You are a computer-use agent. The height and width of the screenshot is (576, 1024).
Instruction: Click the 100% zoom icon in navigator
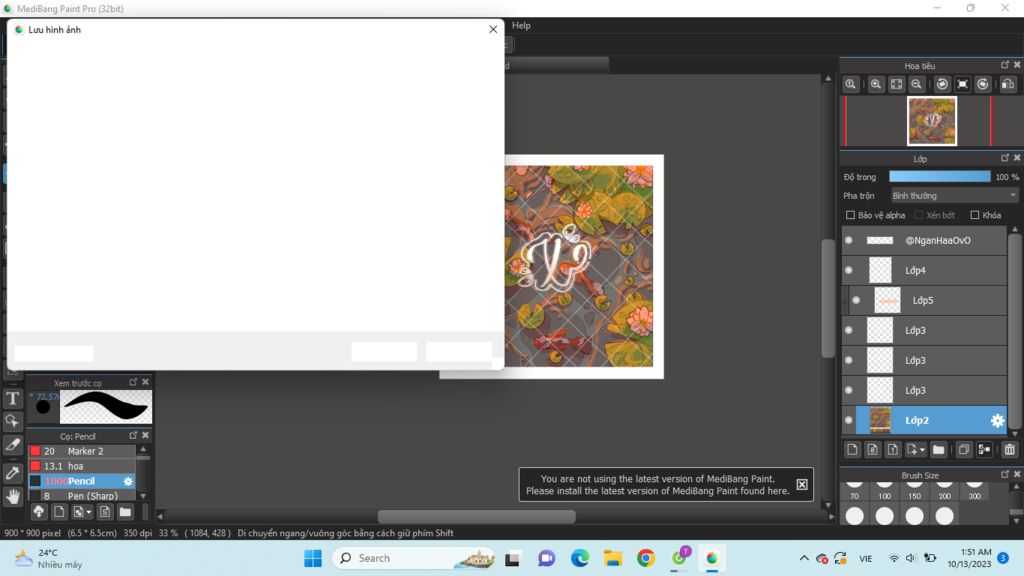point(850,84)
